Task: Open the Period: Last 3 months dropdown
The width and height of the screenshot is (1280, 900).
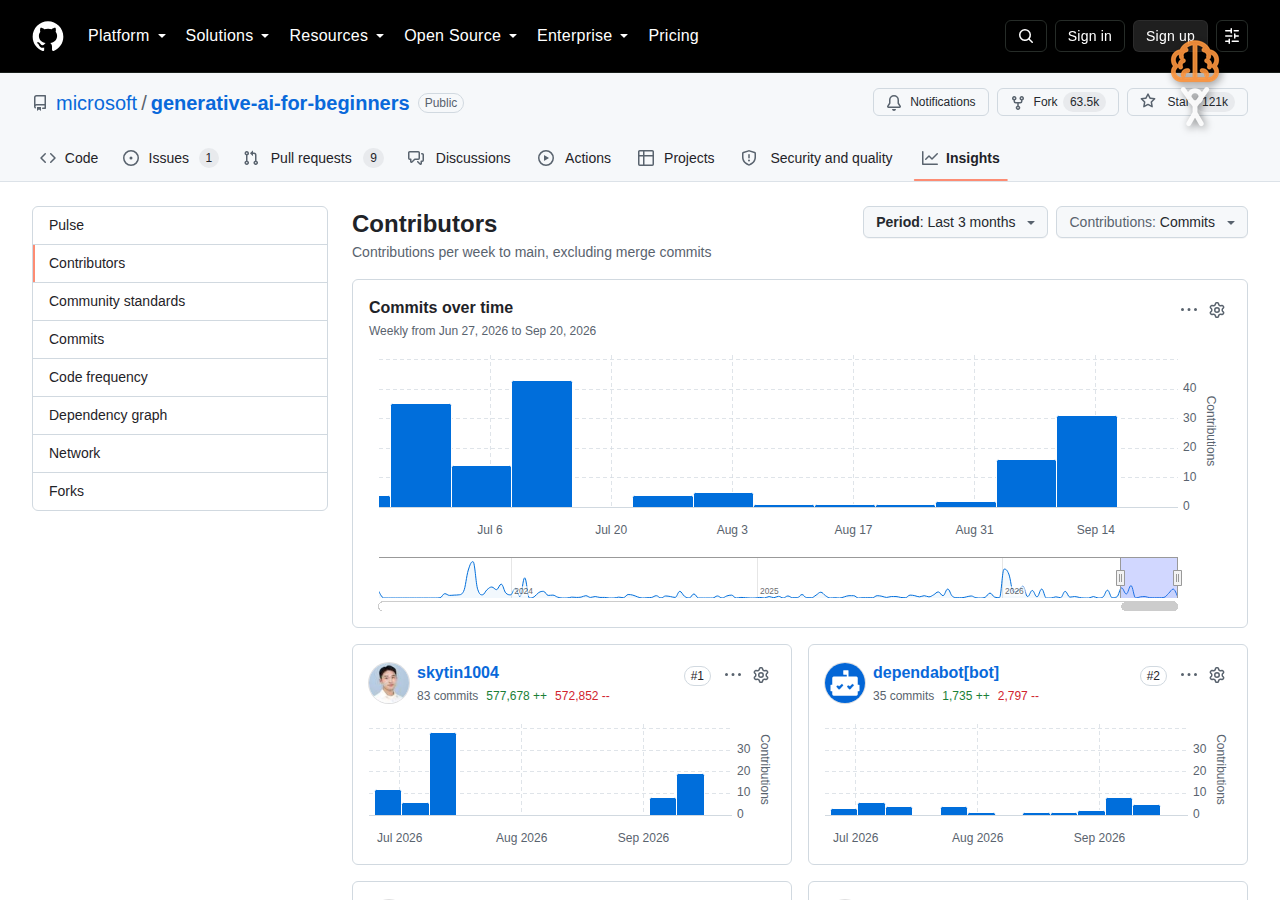Action: 955,222
